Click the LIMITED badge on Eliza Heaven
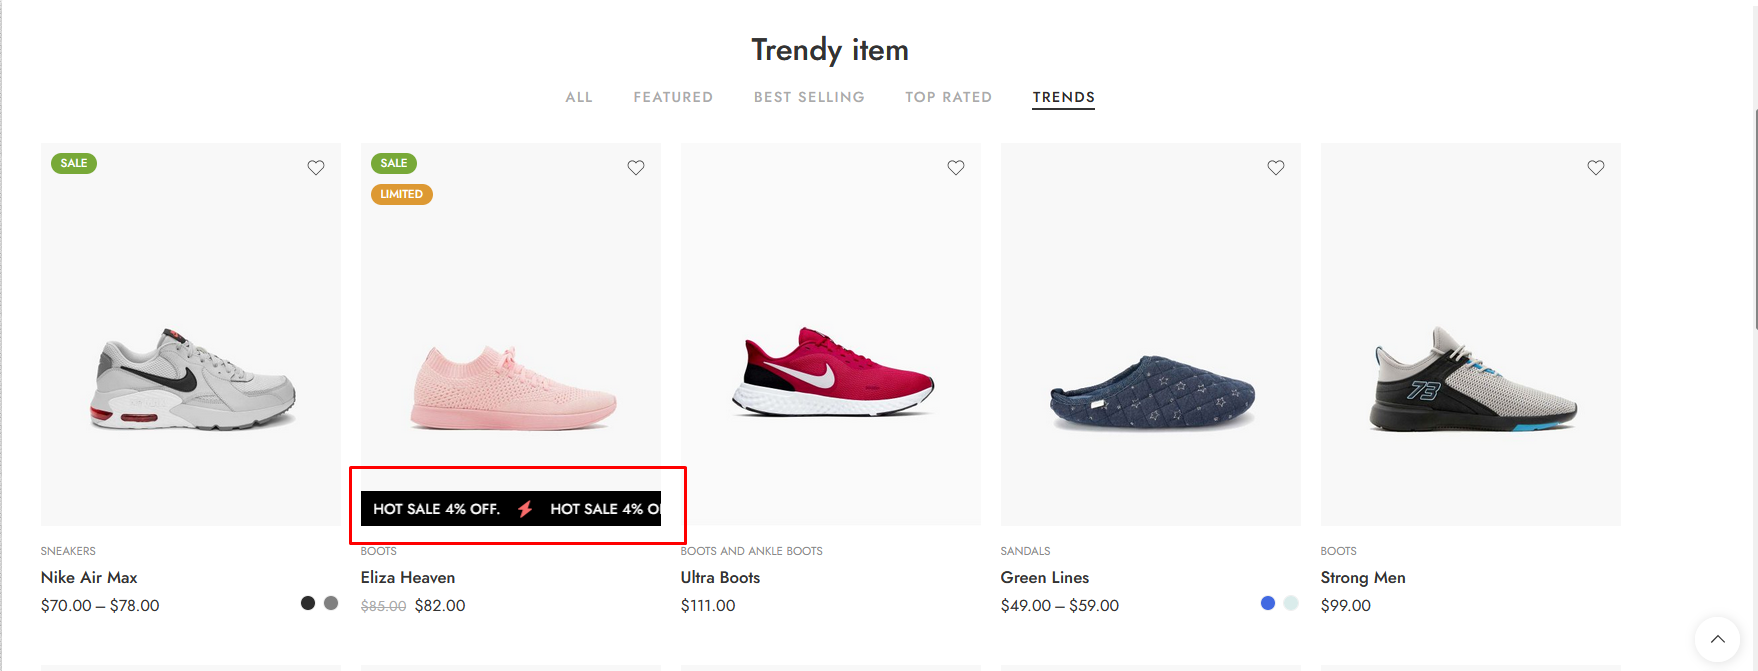Viewport: 1758px width, 671px height. 401,194
